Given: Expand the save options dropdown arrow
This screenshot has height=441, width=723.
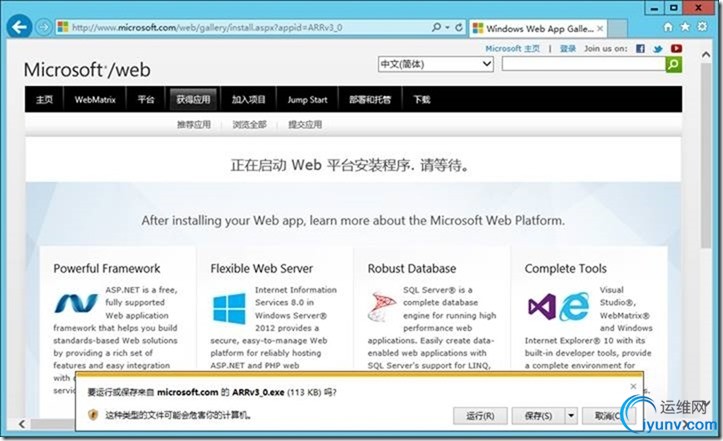Looking at the screenshot, I should click(571, 416).
